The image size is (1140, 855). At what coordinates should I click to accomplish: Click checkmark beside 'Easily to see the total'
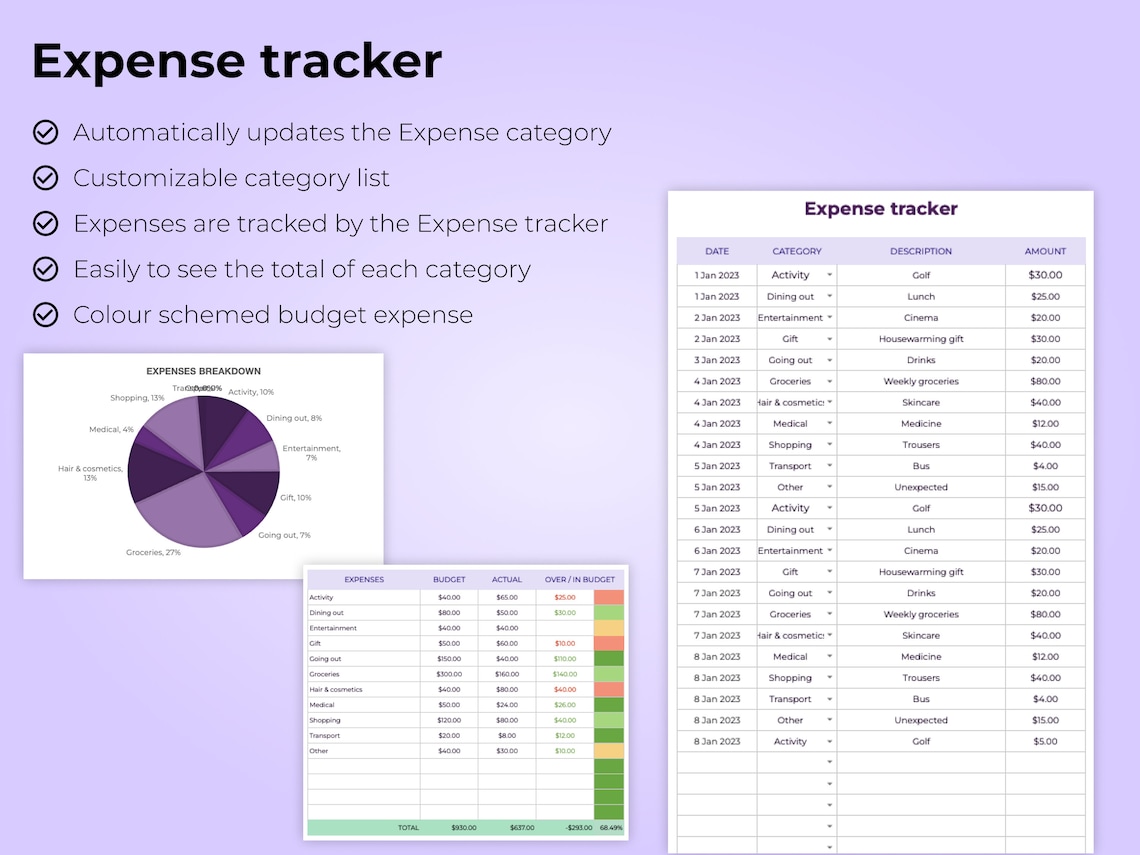[46, 269]
